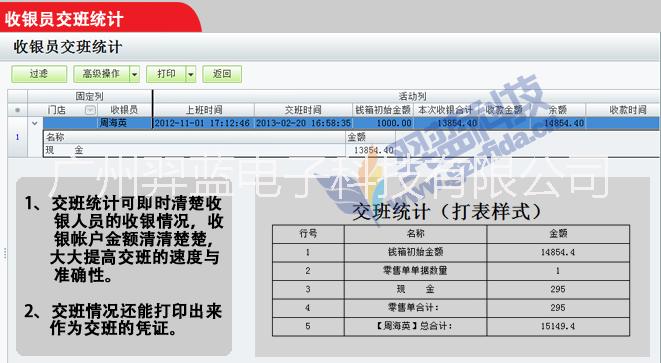Open the 门店 column filter dropdown icon

tap(90, 110)
